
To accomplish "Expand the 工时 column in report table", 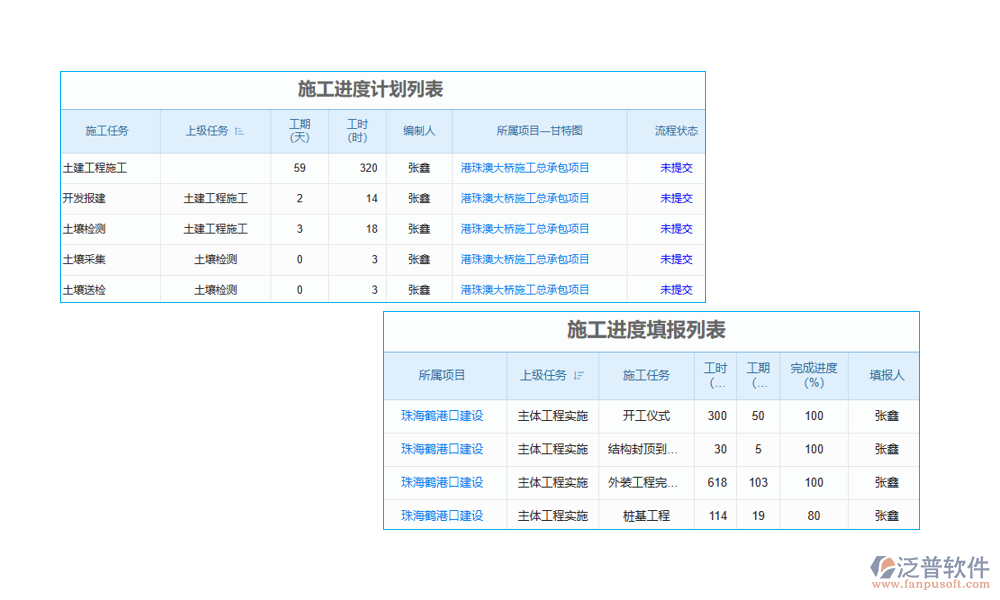I will [x=716, y=375].
